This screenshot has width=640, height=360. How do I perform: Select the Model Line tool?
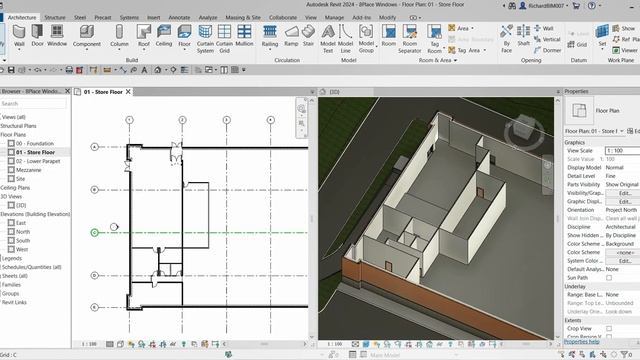tap(345, 39)
